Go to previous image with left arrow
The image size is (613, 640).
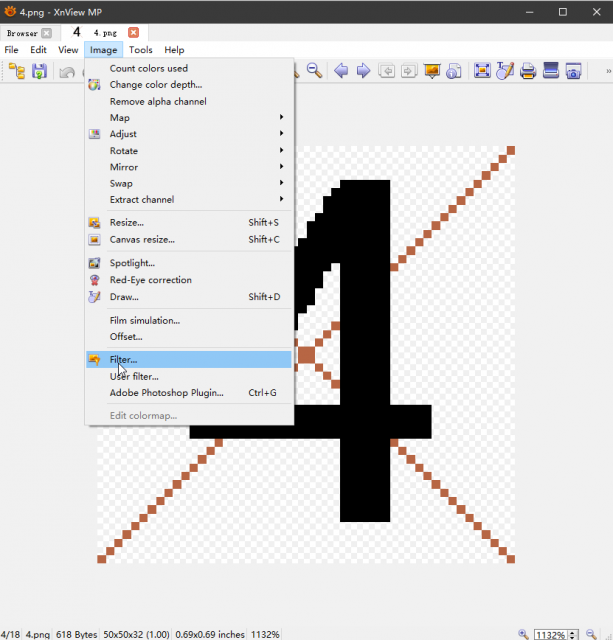pos(341,71)
